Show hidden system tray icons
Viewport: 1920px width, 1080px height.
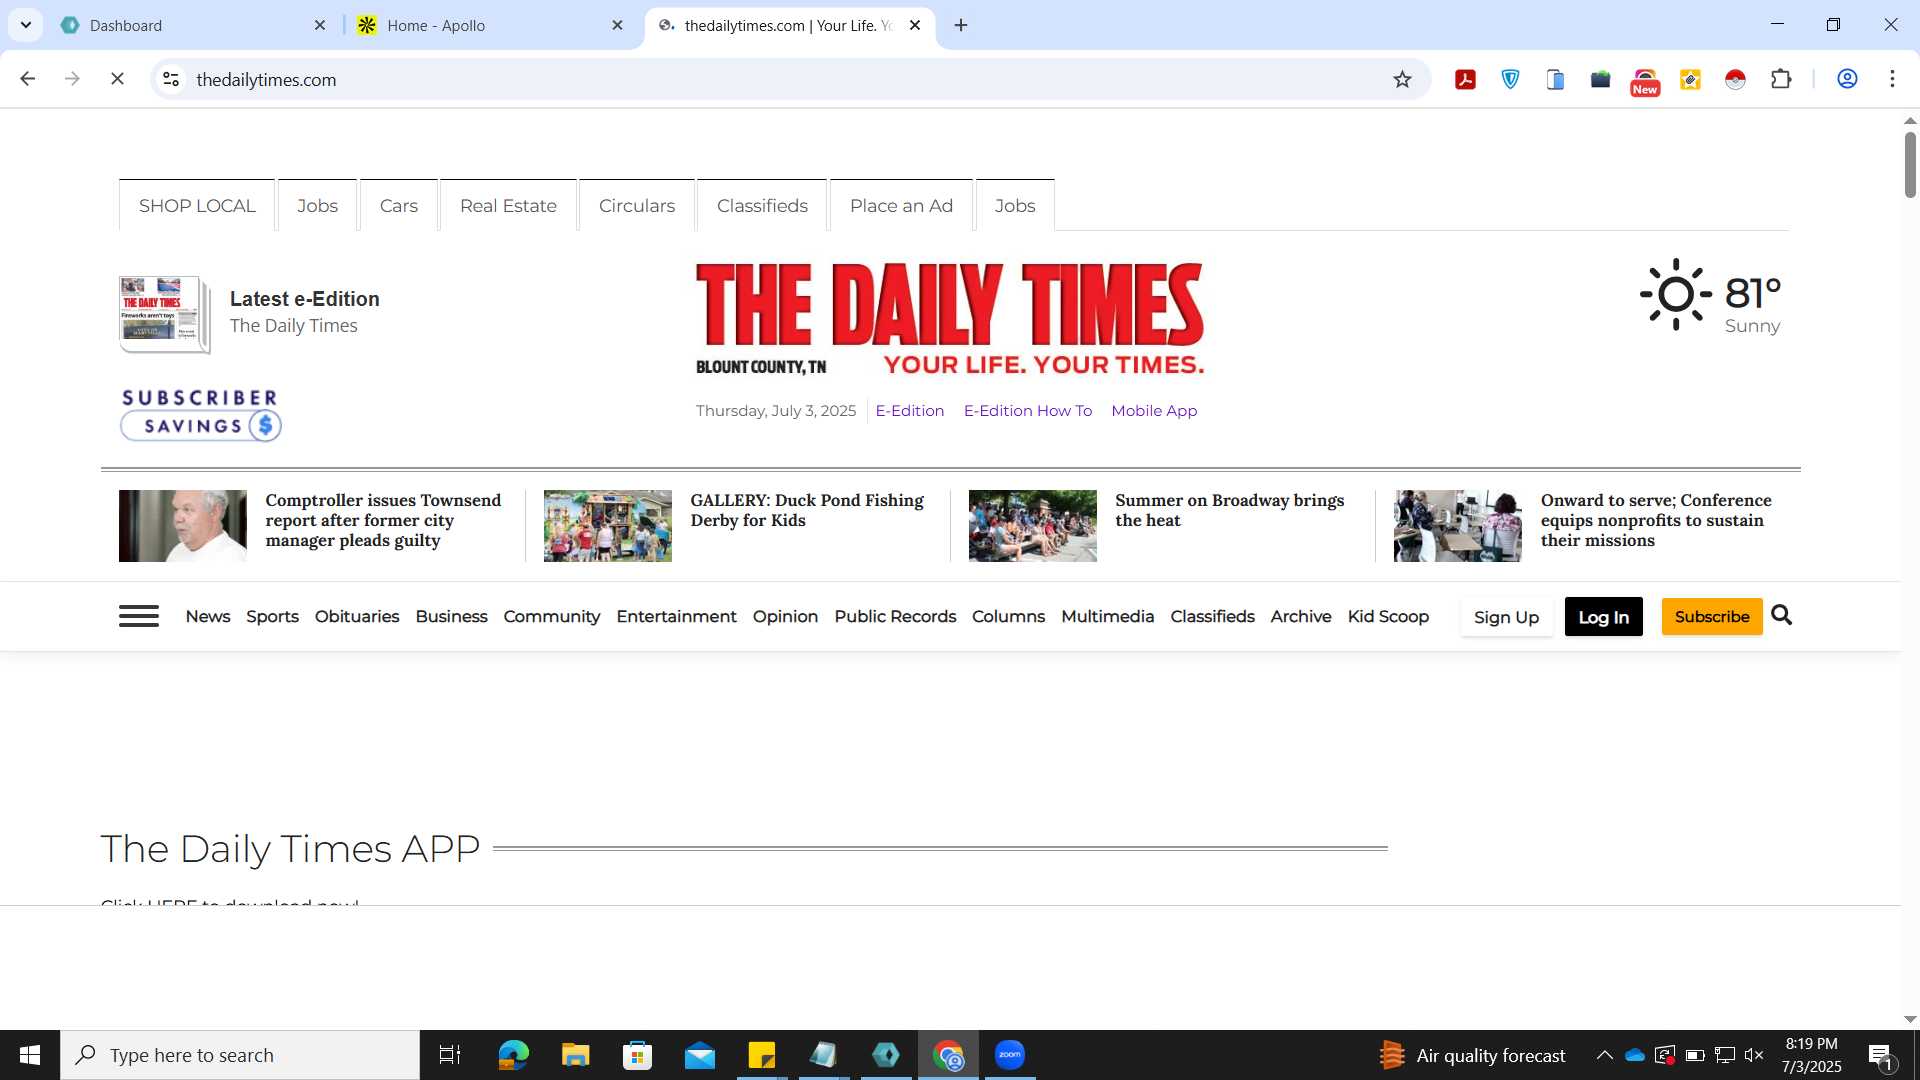click(1604, 1055)
